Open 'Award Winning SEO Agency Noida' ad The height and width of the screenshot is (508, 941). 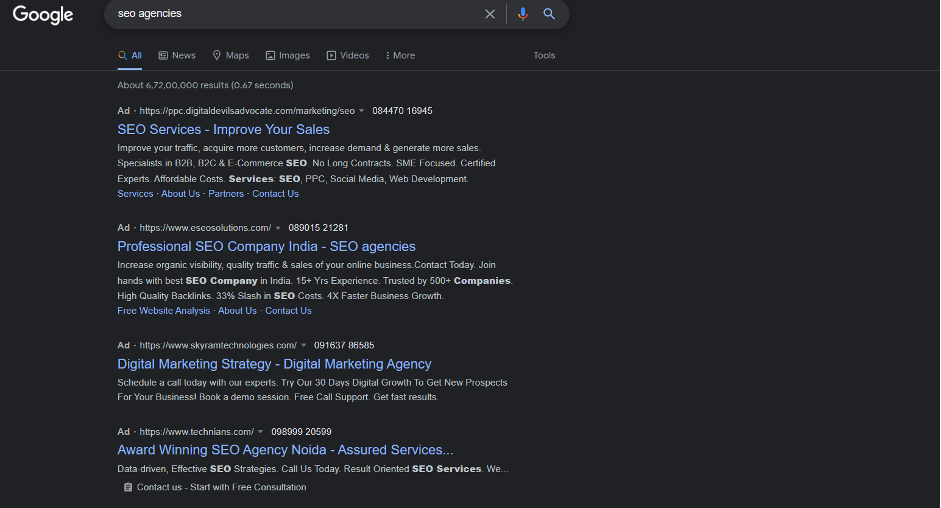click(286, 450)
